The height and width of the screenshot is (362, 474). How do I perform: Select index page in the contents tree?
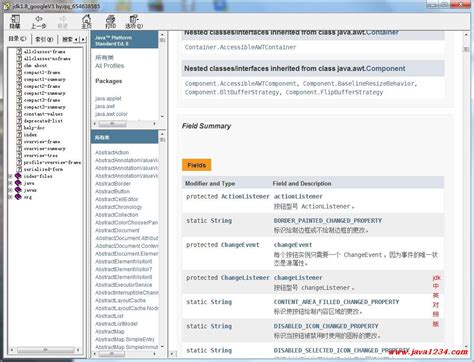click(x=30, y=135)
